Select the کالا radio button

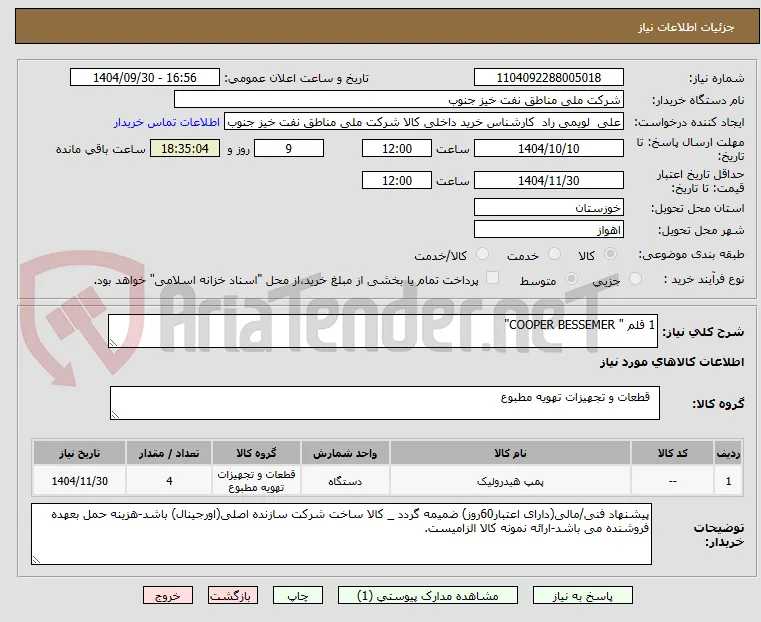[611, 254]
